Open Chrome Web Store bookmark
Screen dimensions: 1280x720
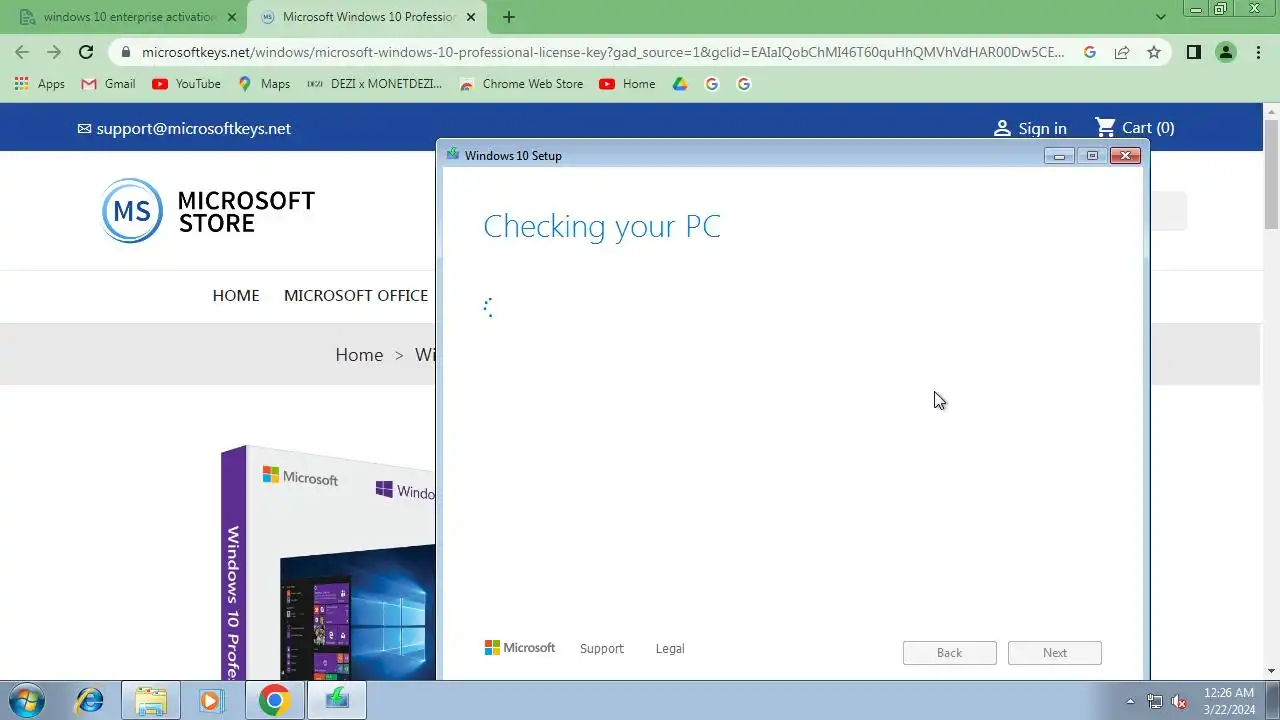[x=521, y=84]
